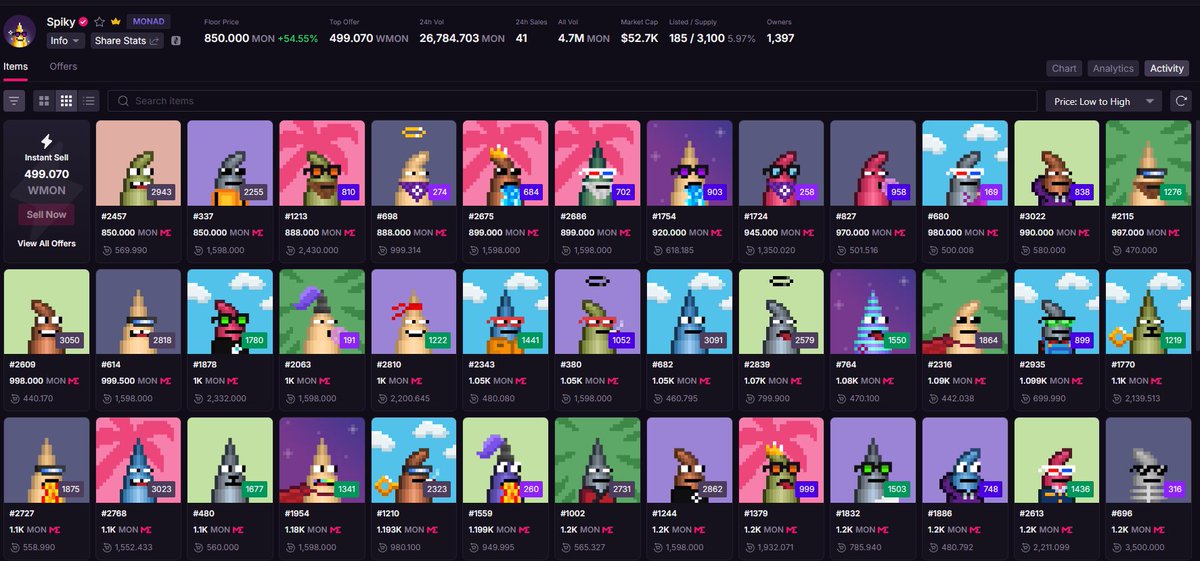Click the magnifier icon in search bar

123,101
